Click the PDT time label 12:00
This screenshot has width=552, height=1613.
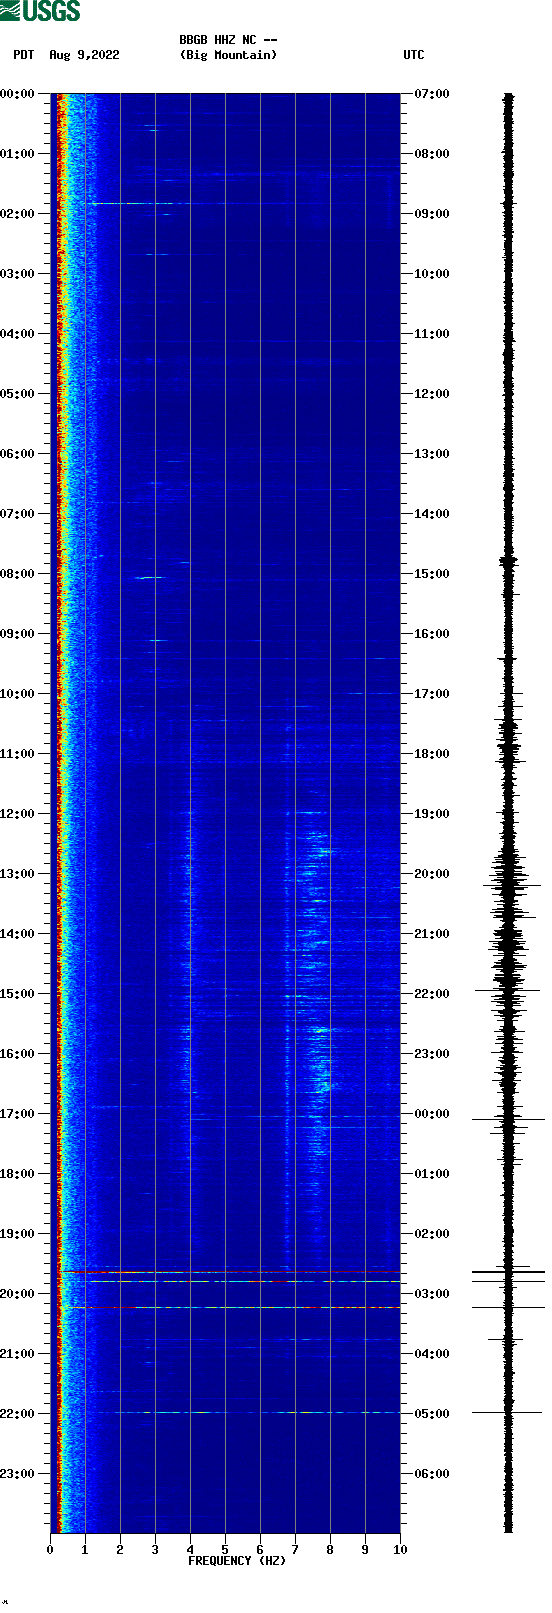pos(18,814)
